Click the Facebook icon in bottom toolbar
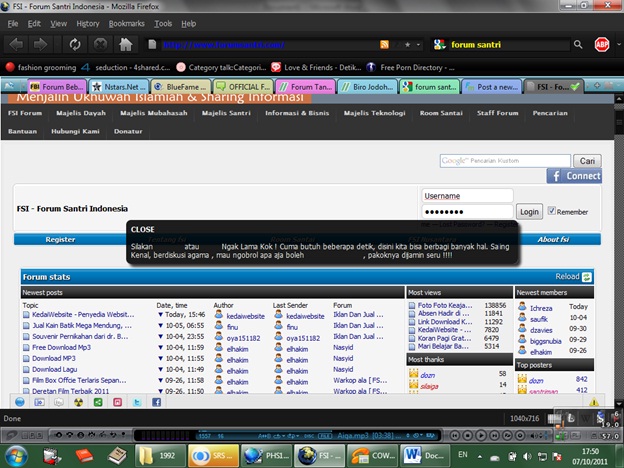Viewport: 624px width, 468px height. [156, 402]
